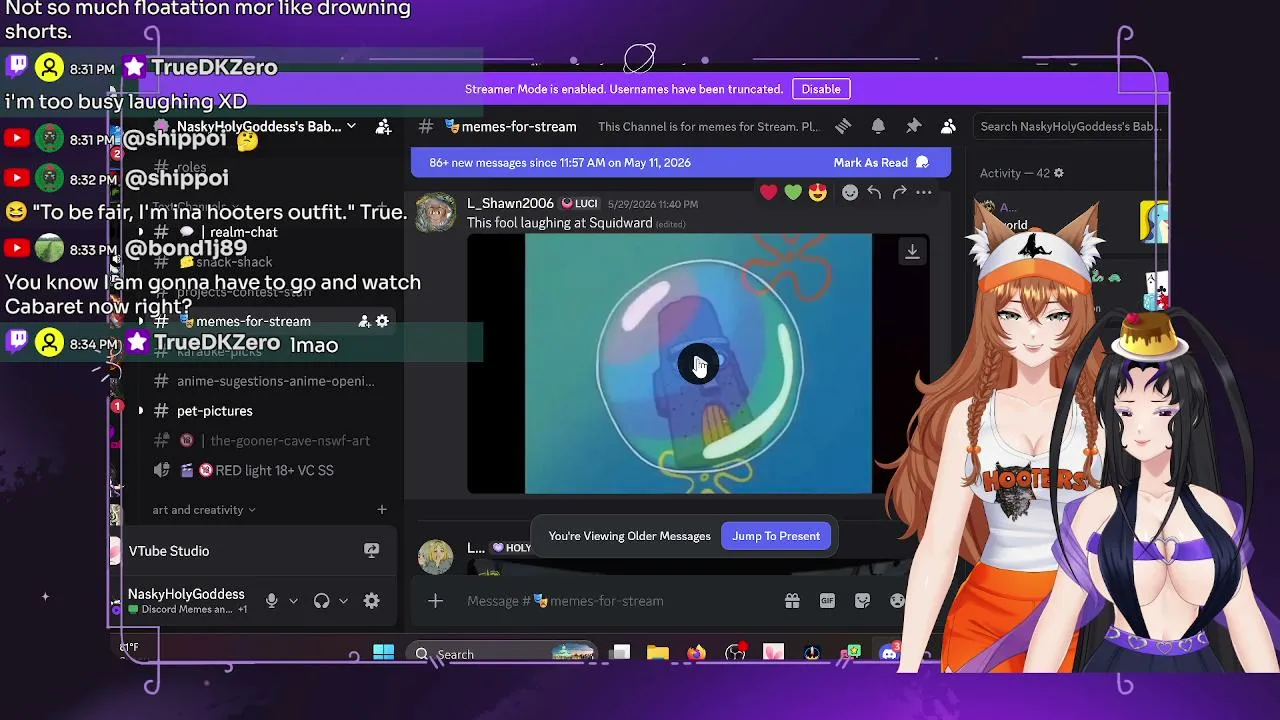Click the Jump To Present button
This screenshot has height=720, width=1280.
point(776,536)
